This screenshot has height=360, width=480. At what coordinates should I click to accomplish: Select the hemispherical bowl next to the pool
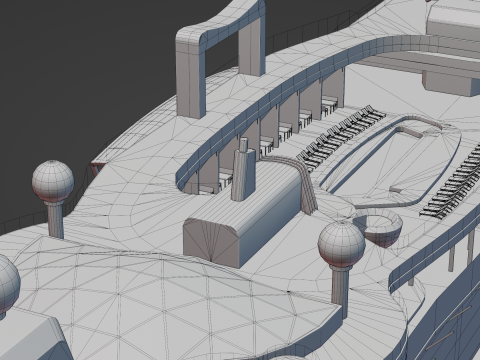(378, 227)
